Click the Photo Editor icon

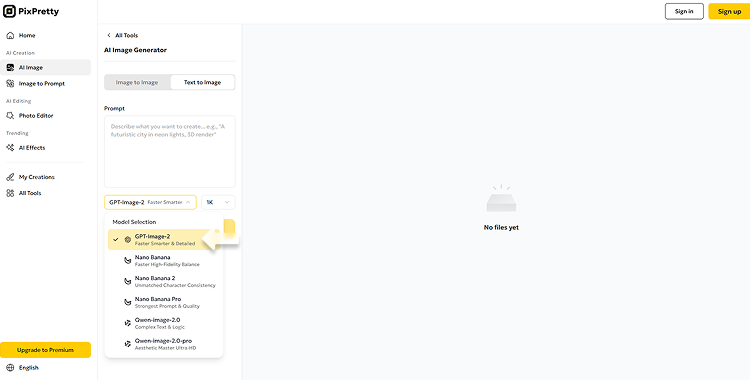tap(10, 116)
